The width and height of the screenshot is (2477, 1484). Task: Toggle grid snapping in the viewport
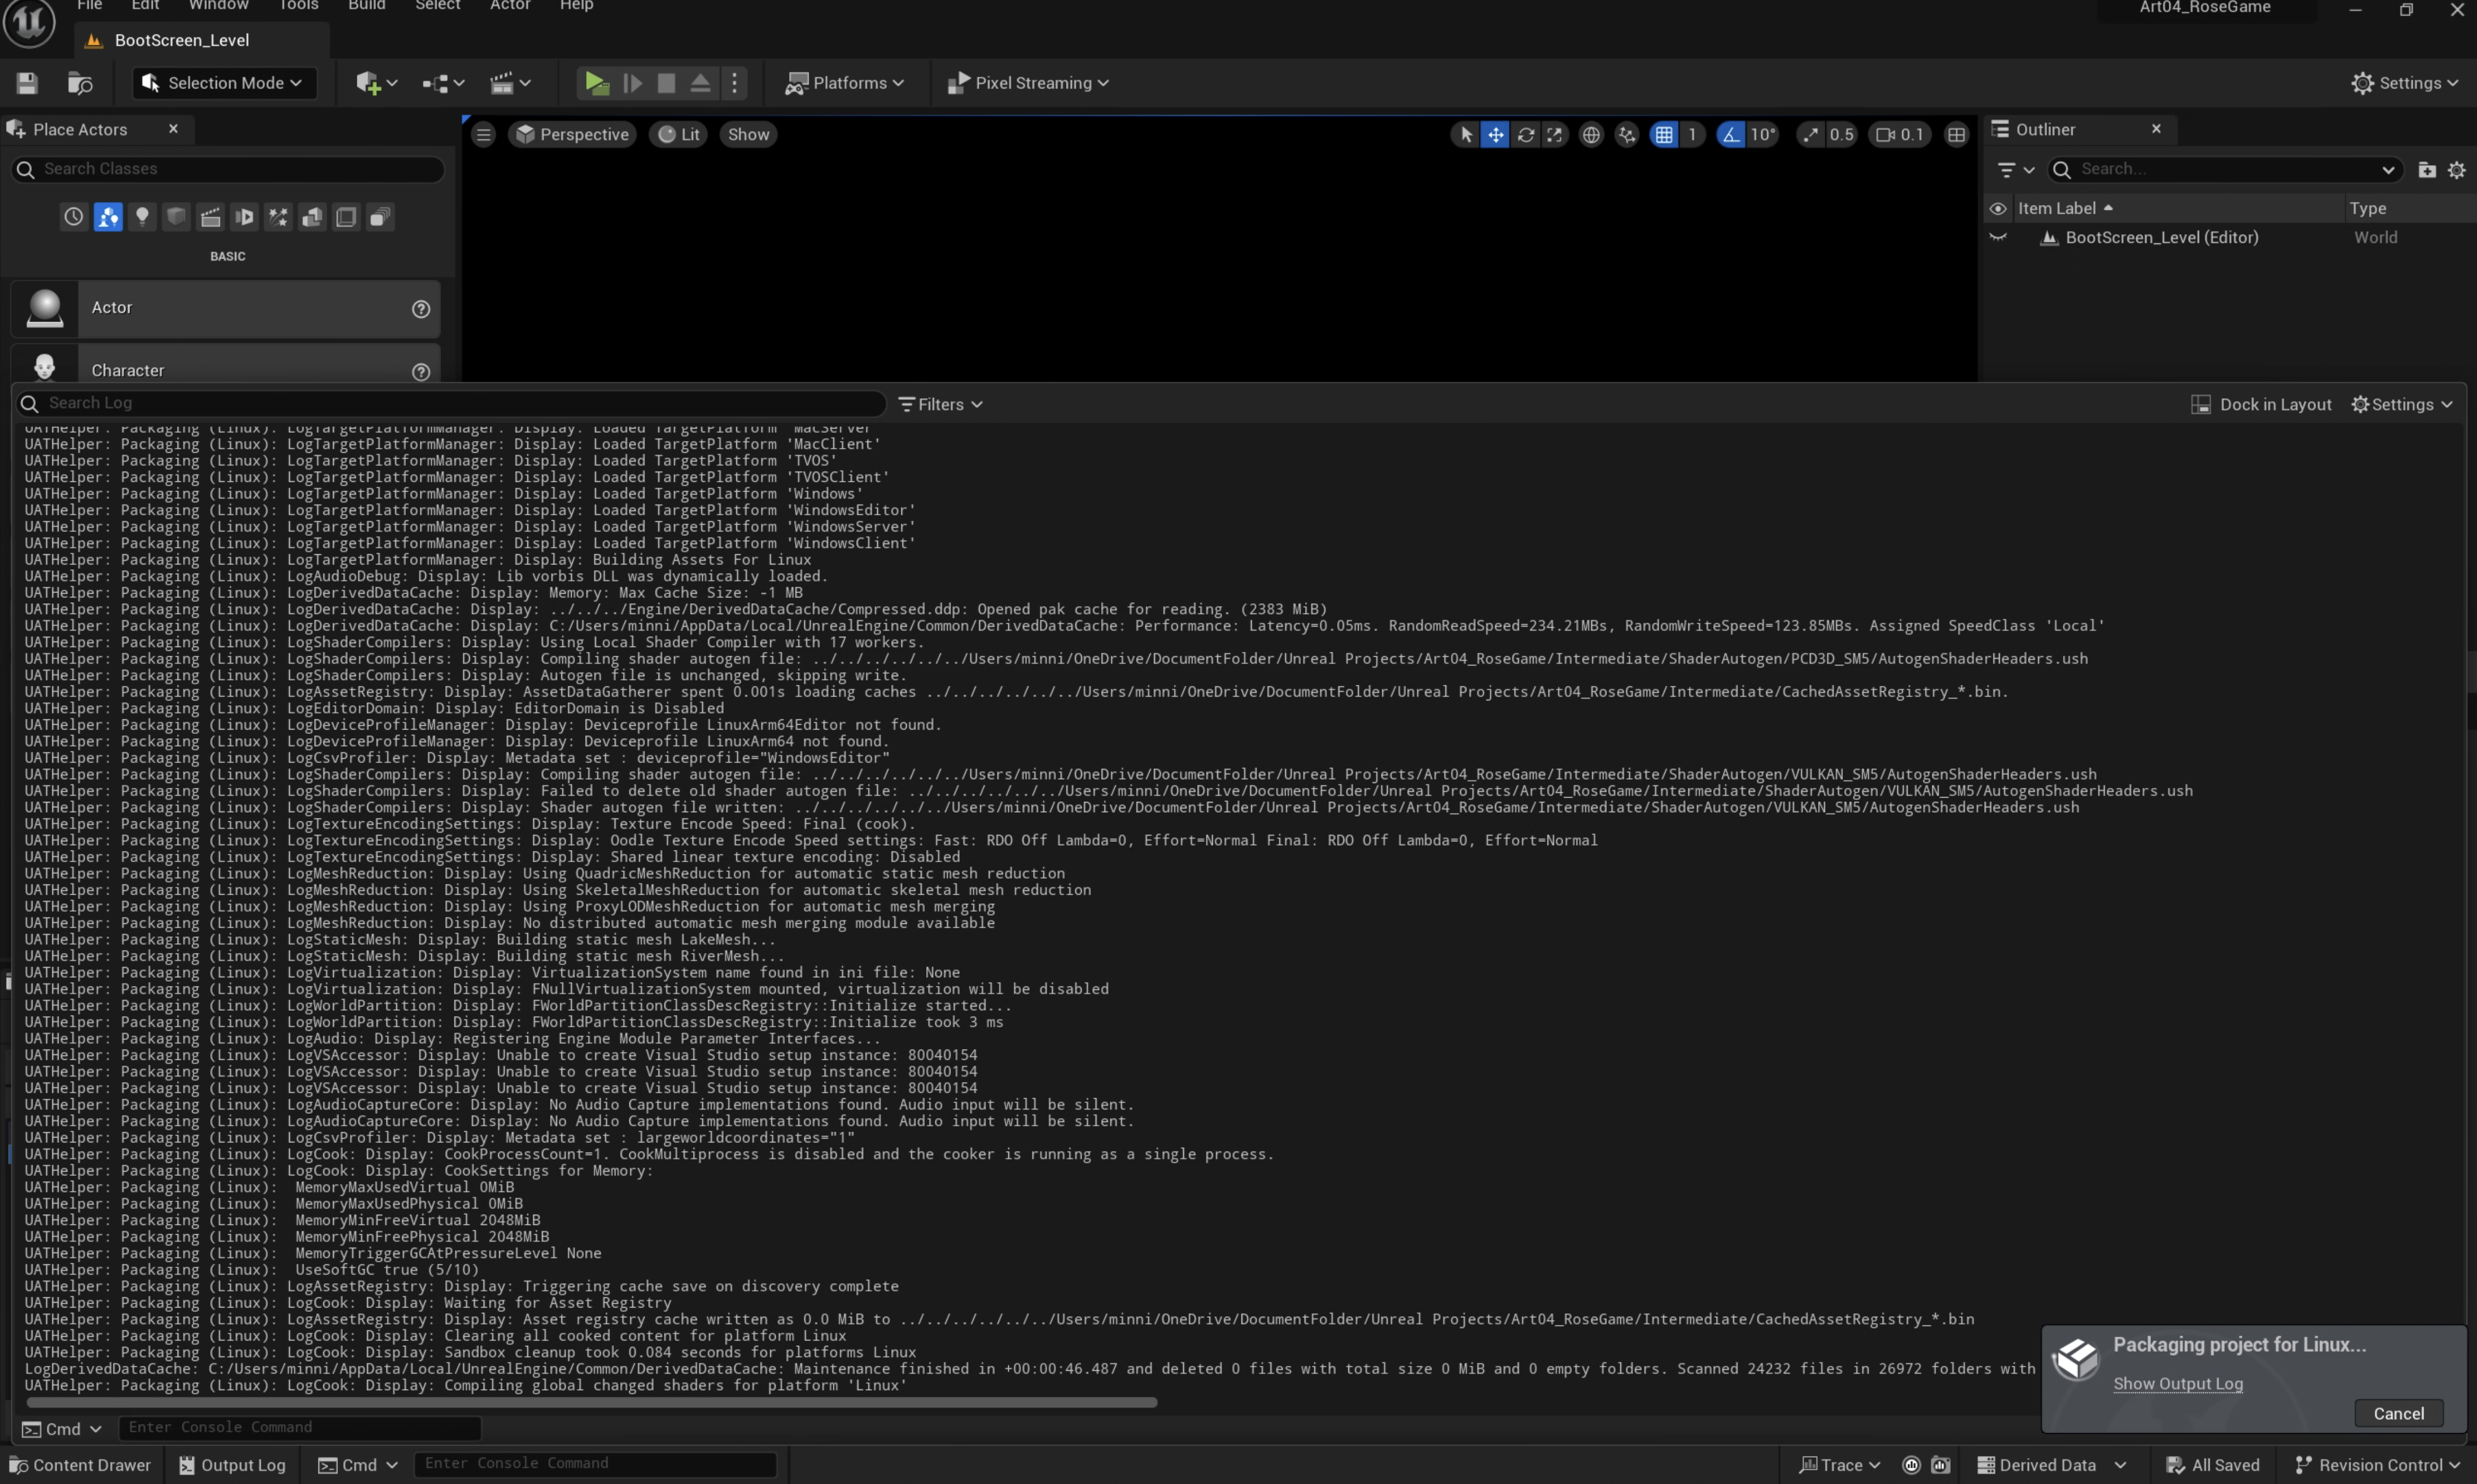click(1663, 134)
